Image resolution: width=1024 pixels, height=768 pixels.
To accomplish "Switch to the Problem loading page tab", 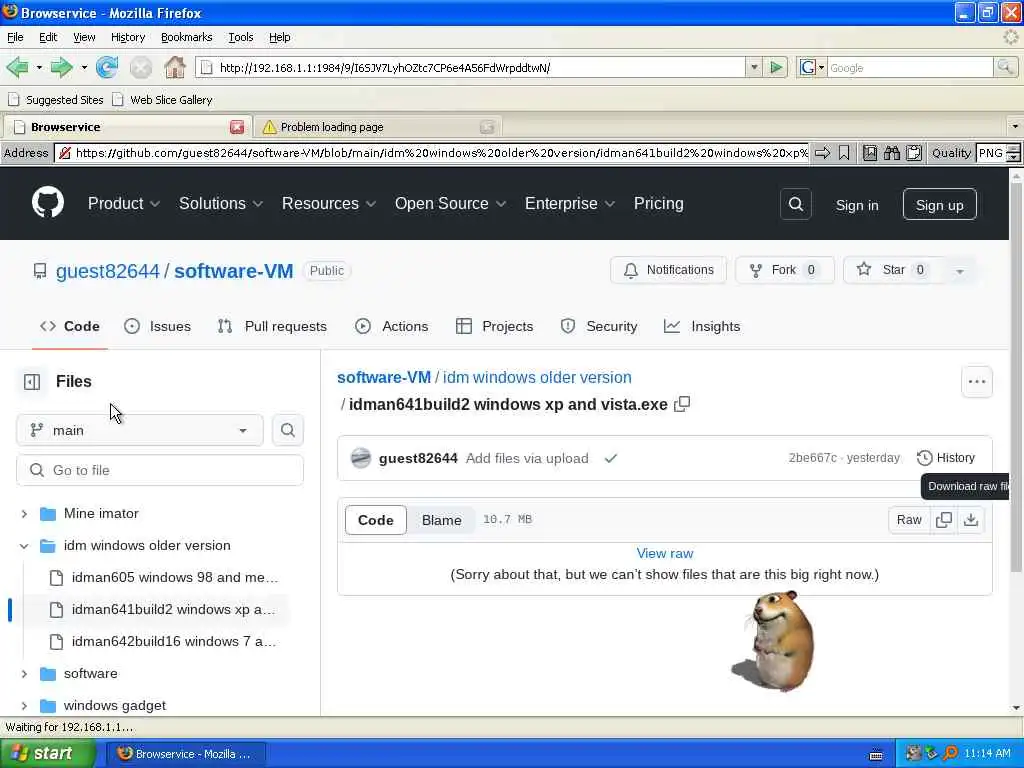I will point(377,127).
